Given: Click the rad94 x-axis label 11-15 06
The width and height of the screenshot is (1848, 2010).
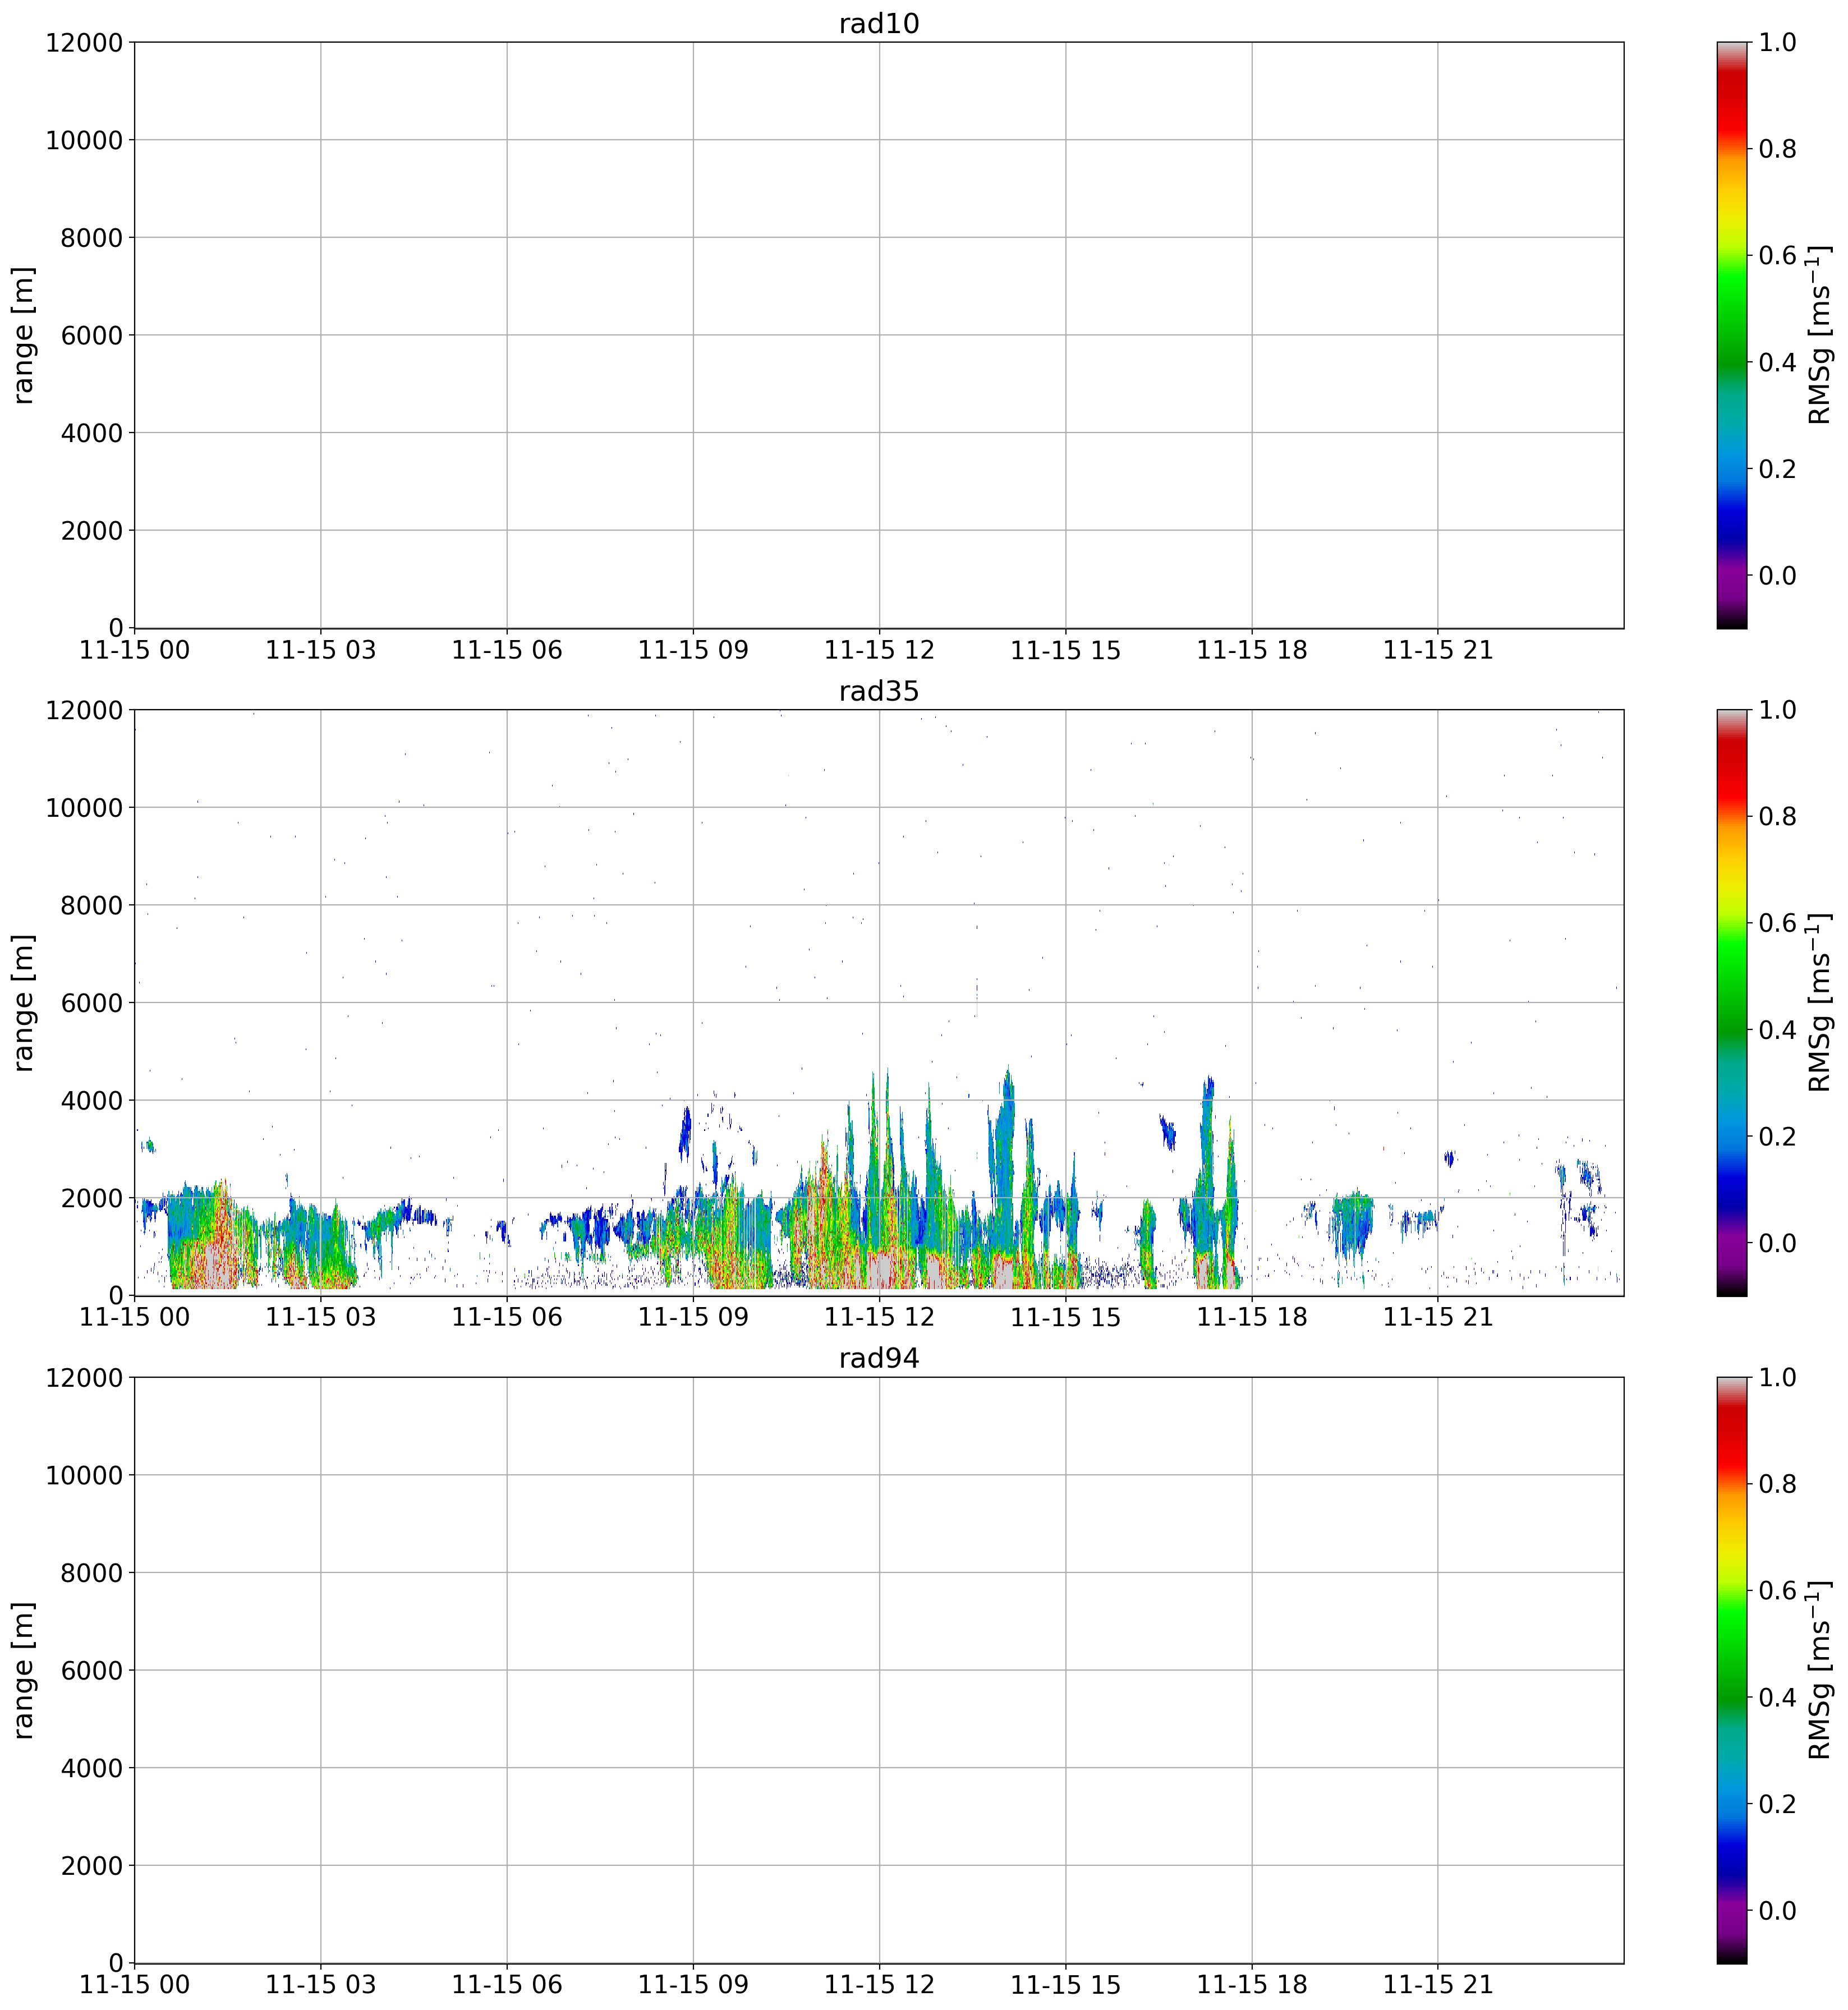Looking at the screenshot, I should pos(506,1986).
